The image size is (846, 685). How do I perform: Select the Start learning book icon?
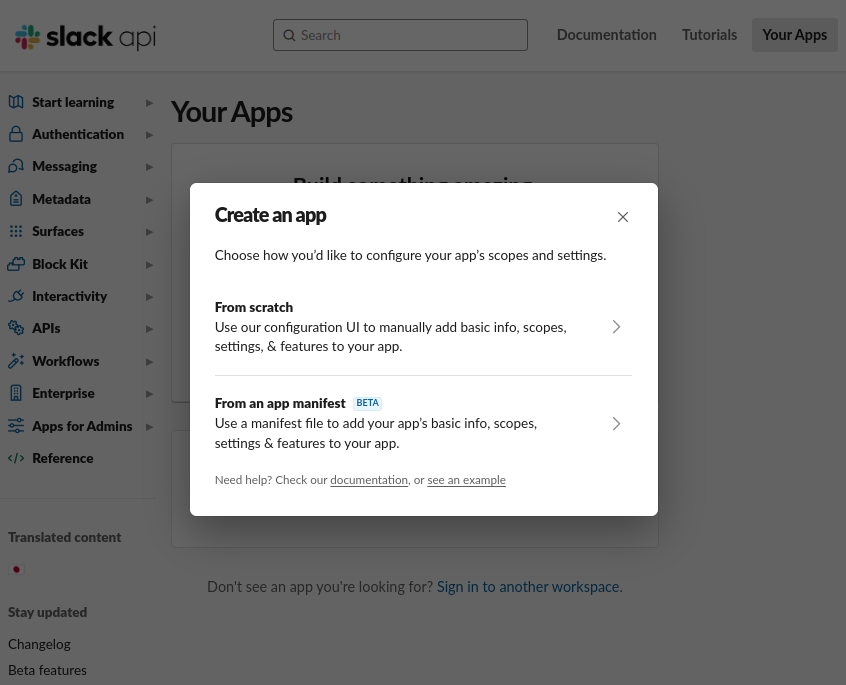coord(16,101)
